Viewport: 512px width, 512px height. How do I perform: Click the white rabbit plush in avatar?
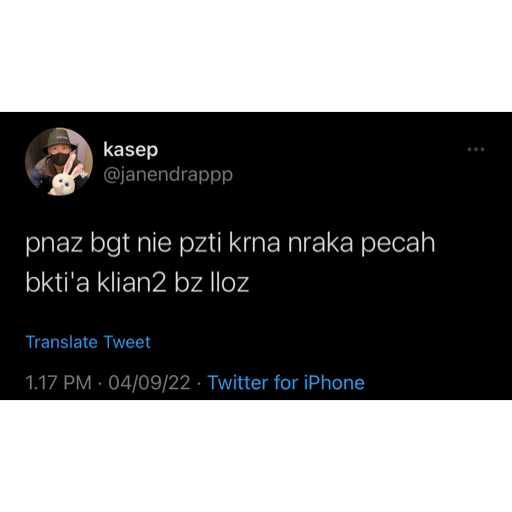67,177
